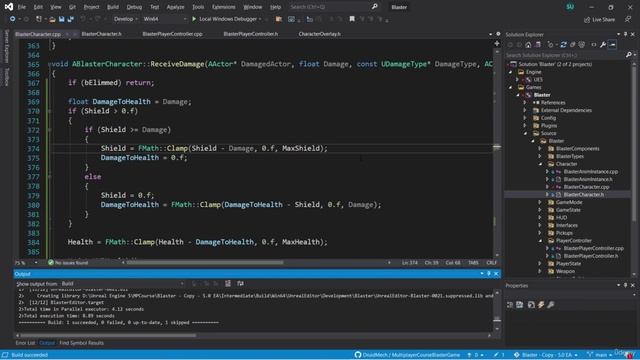Start debugging with the green play icon
Viewport: 640px width, 360px height.
[x=194, y=19]
